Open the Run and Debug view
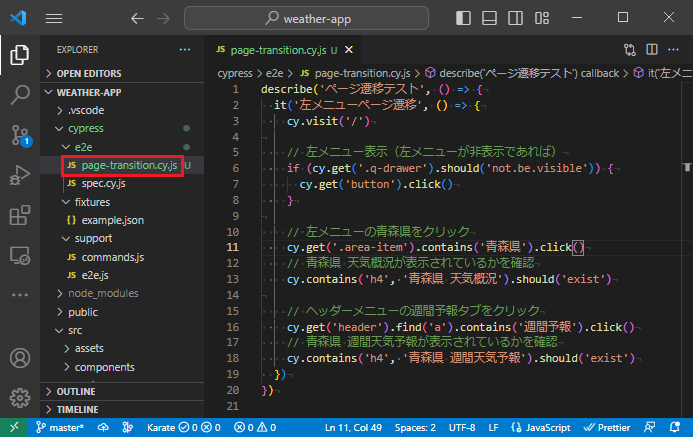693x437 pixels. [20, 175]
